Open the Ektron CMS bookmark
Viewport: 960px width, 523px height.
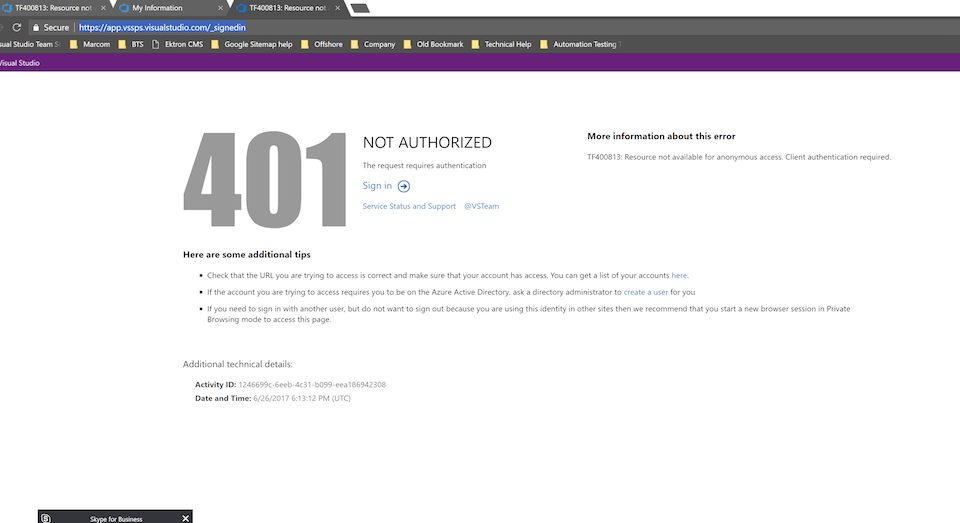click(178, 44)
